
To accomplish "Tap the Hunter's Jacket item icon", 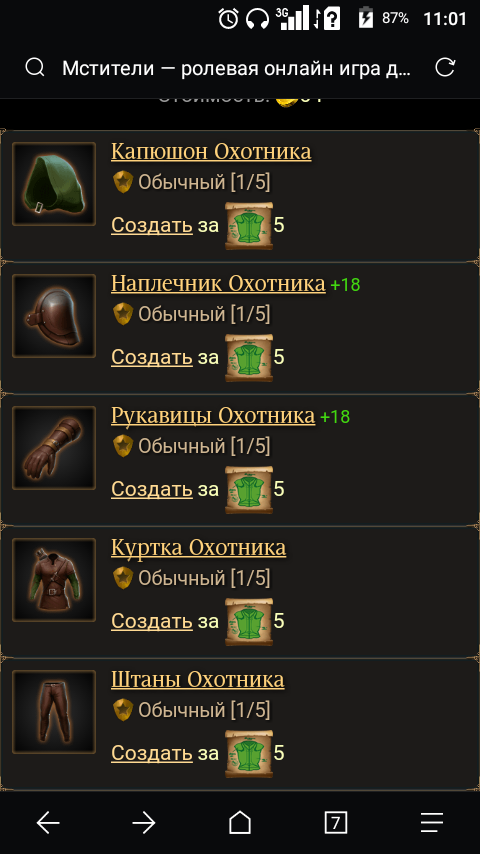I will point(54,580).
